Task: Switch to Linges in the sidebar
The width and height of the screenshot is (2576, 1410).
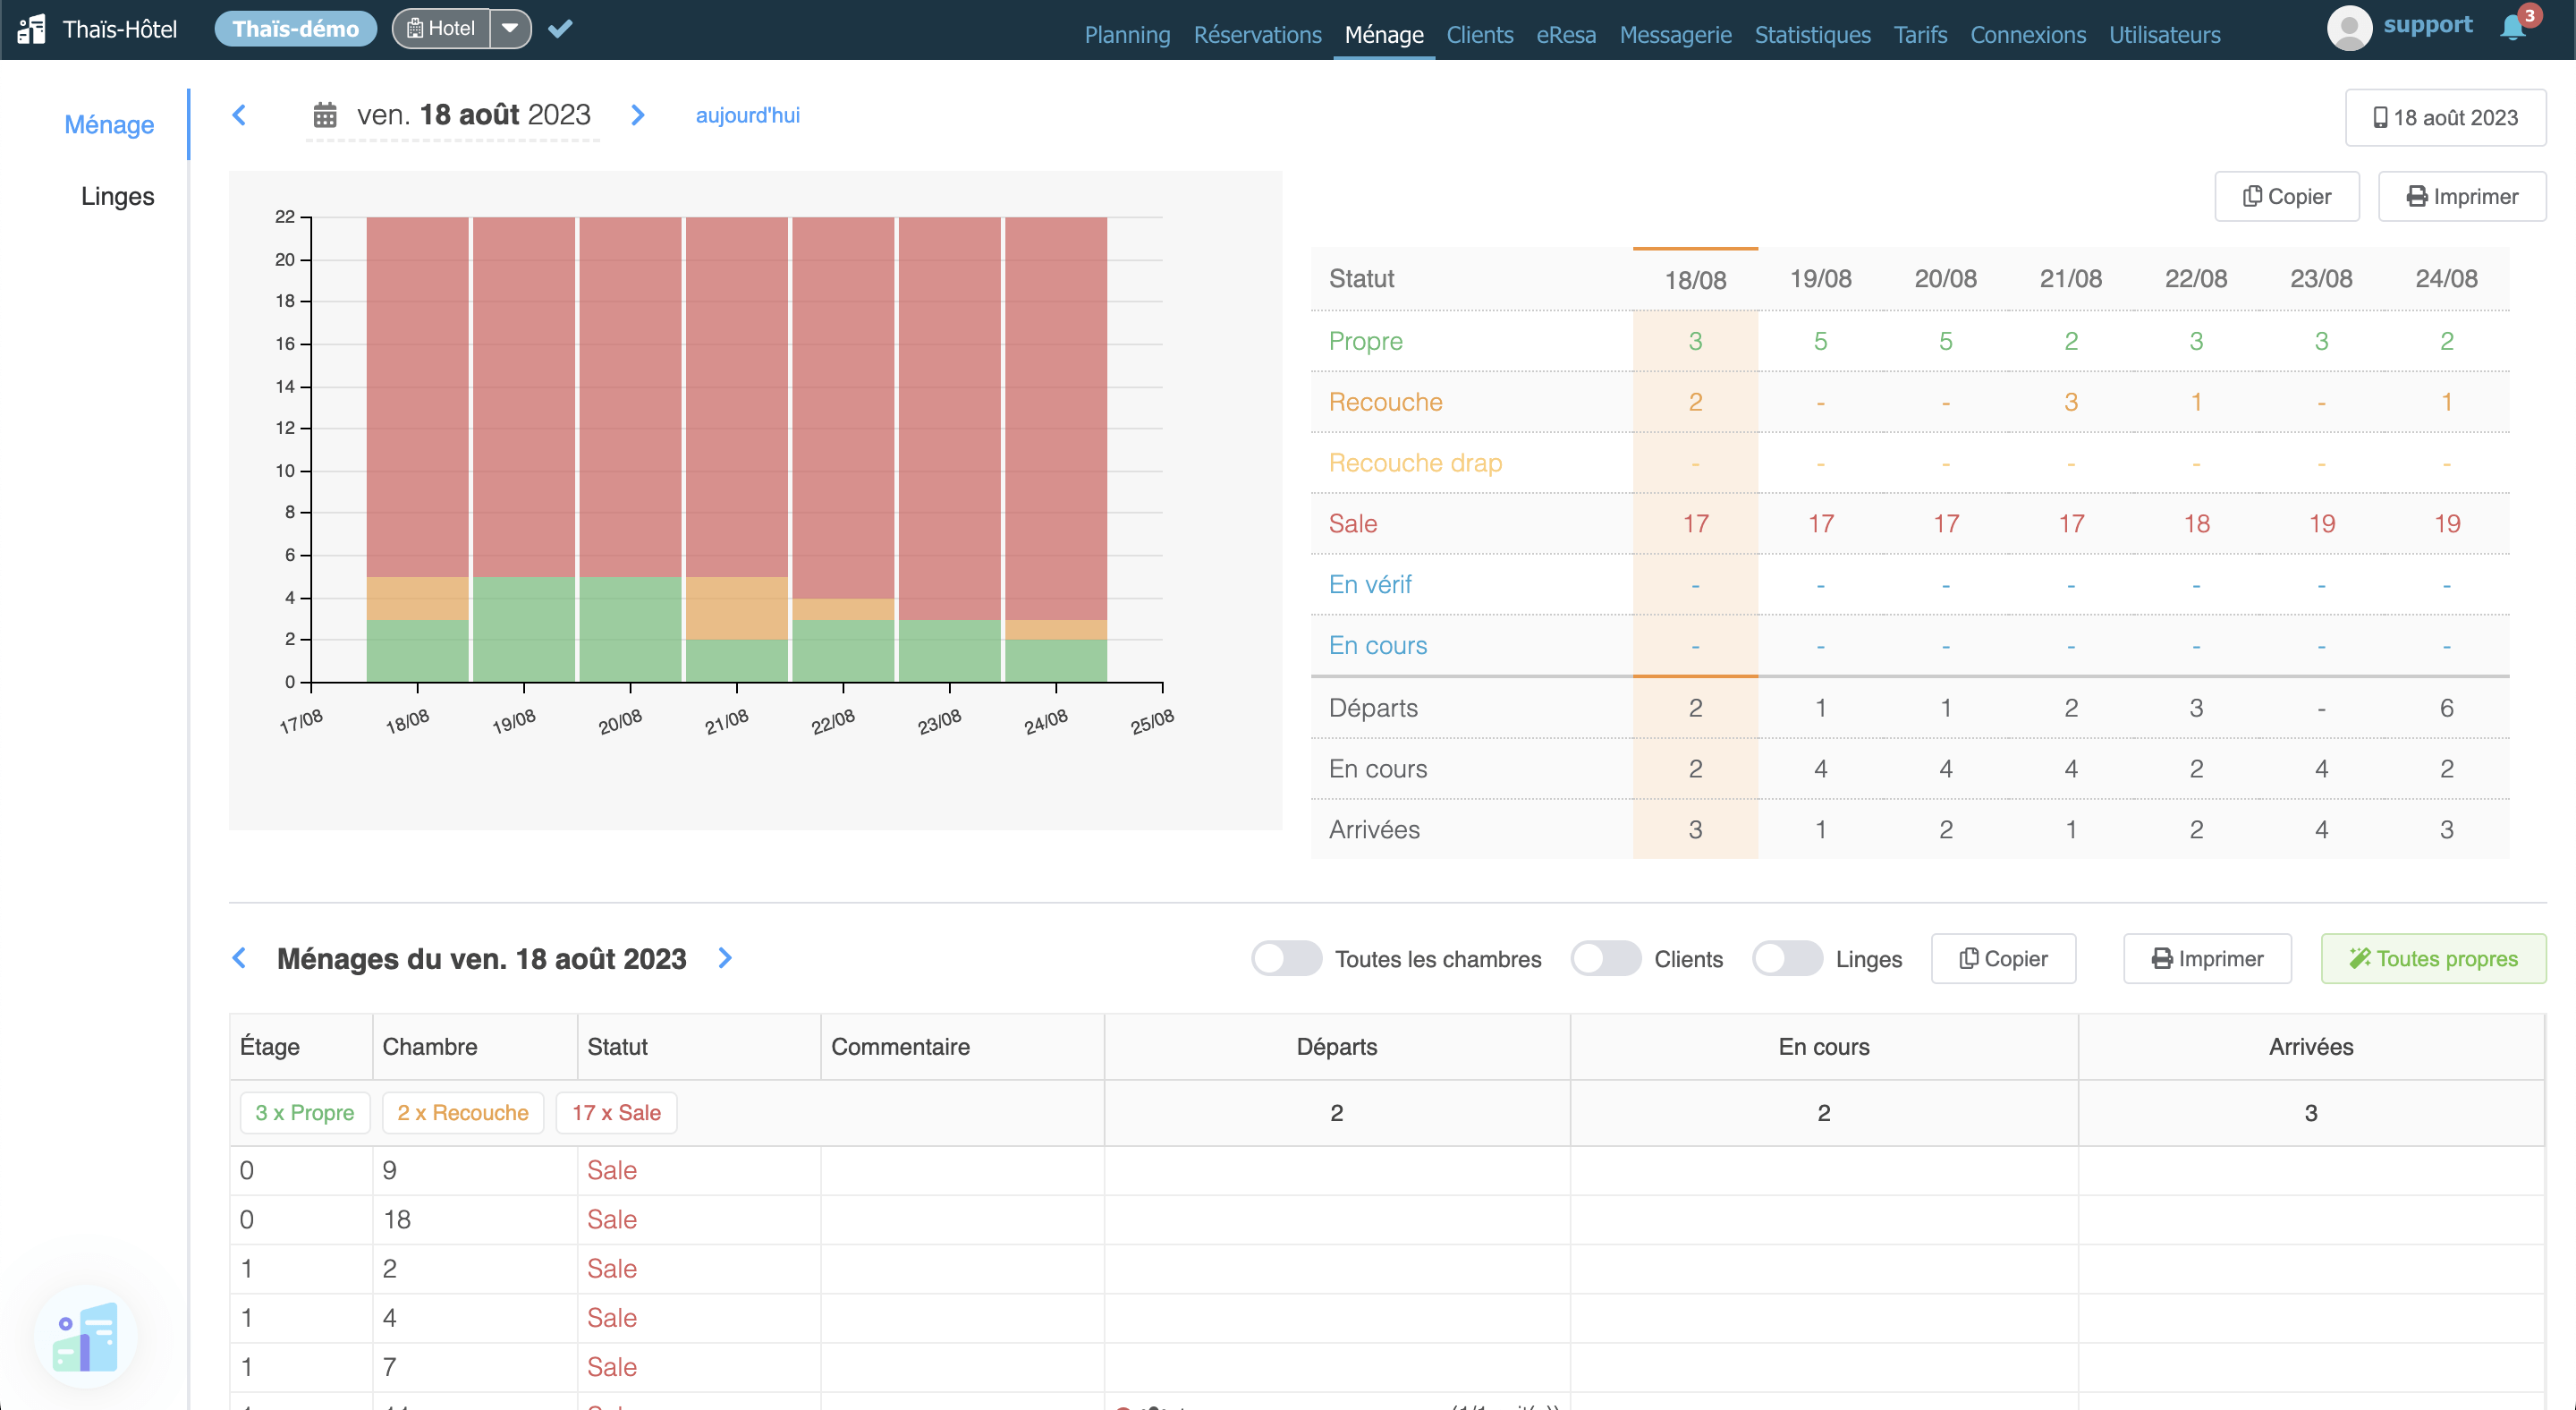Action: [117, 196]
